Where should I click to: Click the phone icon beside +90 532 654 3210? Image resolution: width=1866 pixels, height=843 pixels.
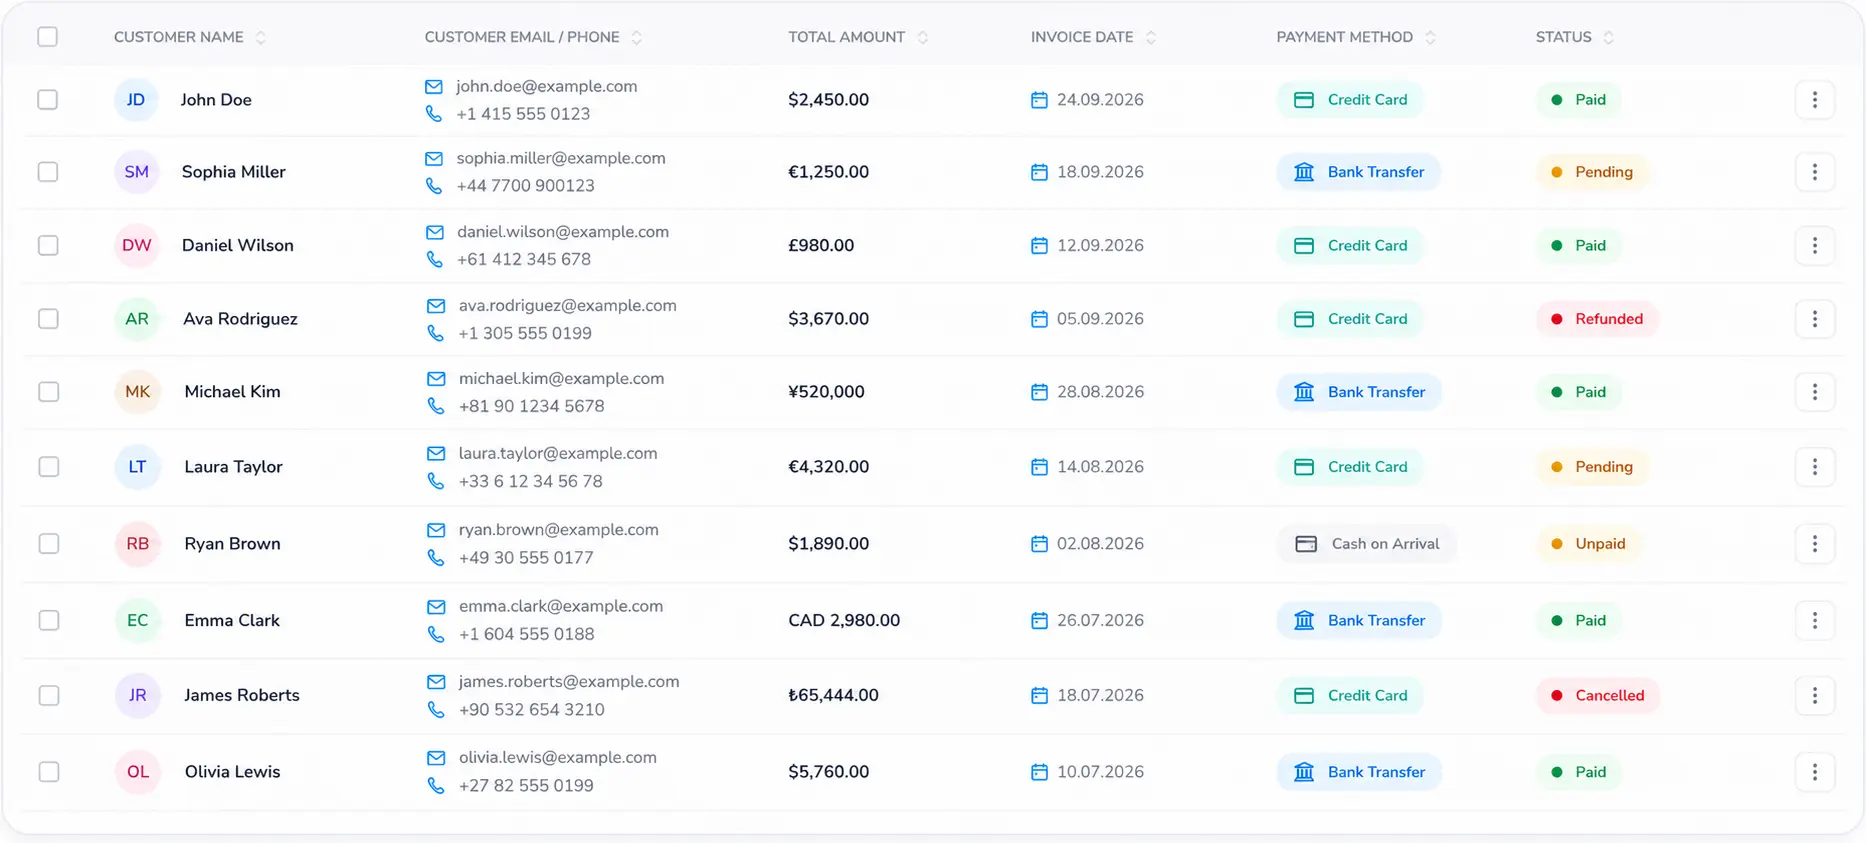436,710
